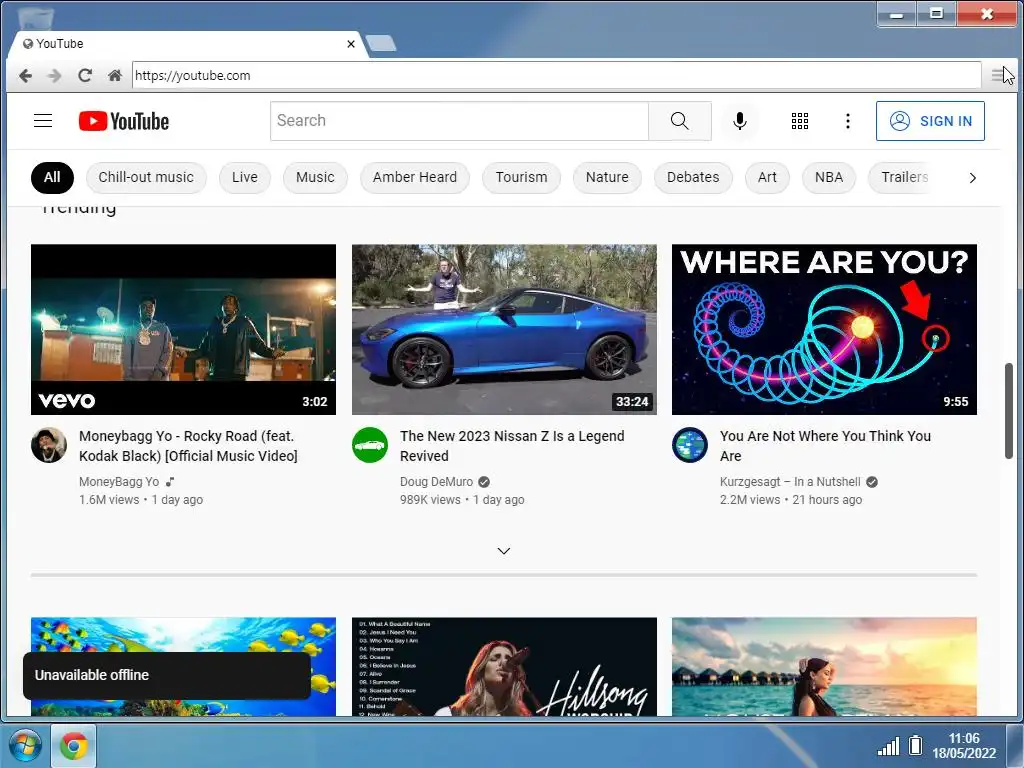Select the Live filter chip
This screenshot has height=768, width=1024.
tap(245, 178)
